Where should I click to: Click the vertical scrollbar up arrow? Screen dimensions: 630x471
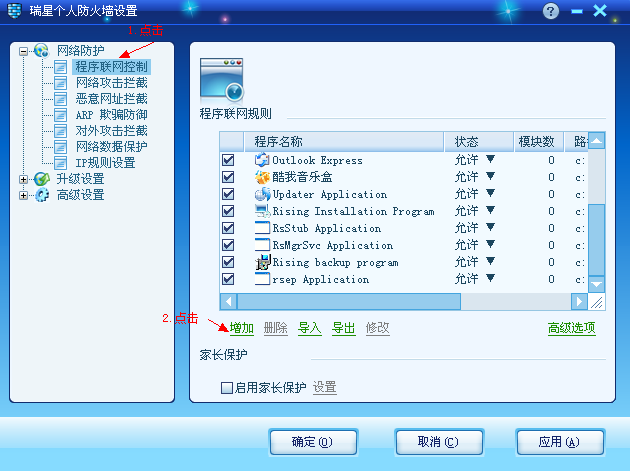(596, 140)
